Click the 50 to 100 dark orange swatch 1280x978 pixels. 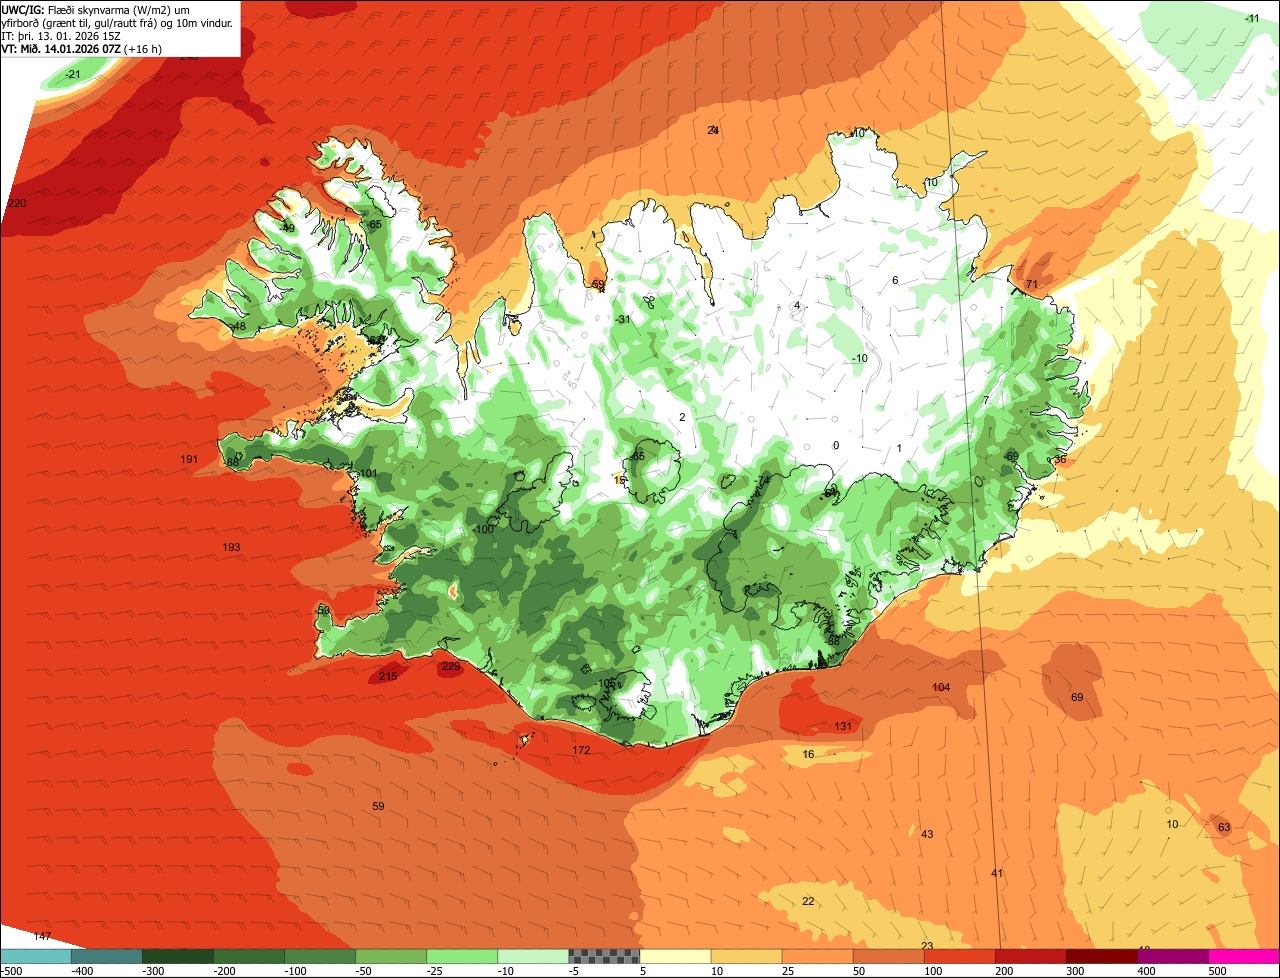click(888, 956)
